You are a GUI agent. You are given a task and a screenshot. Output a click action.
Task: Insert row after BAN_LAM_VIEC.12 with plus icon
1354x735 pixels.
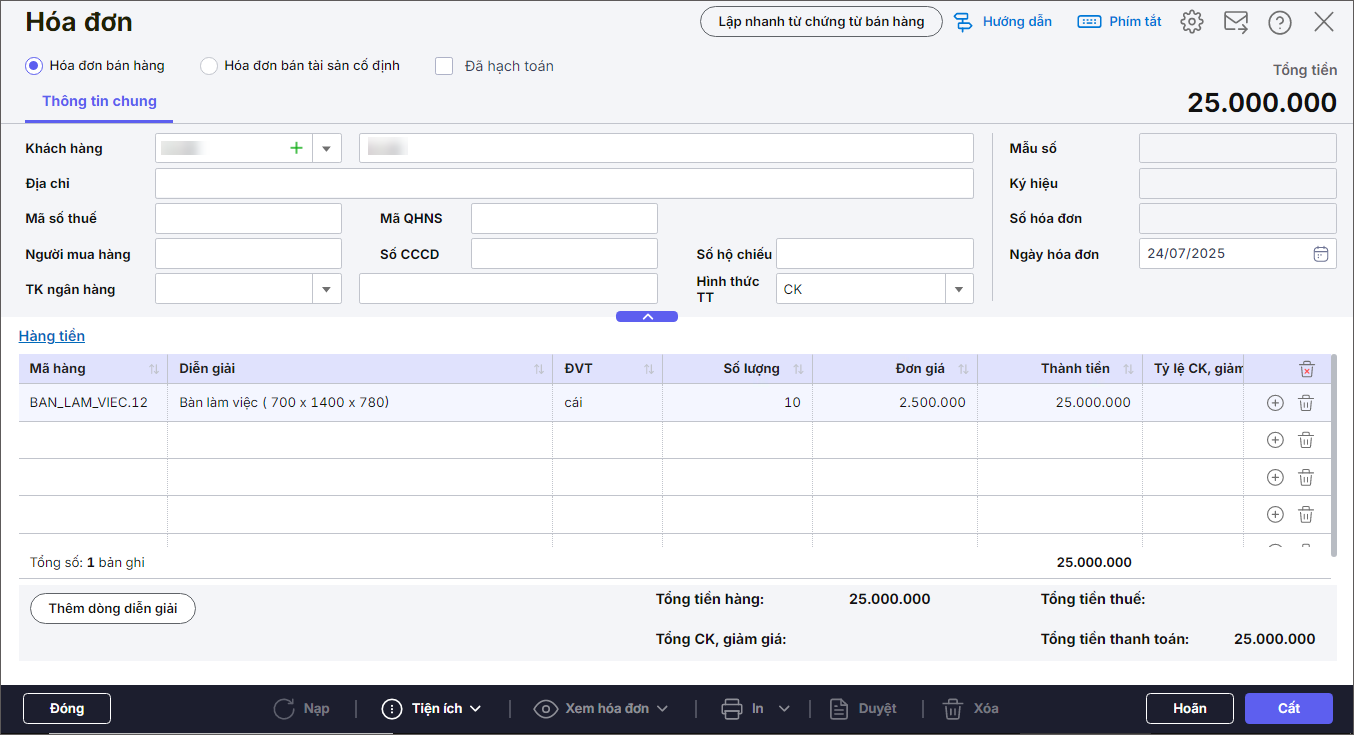1274,403
